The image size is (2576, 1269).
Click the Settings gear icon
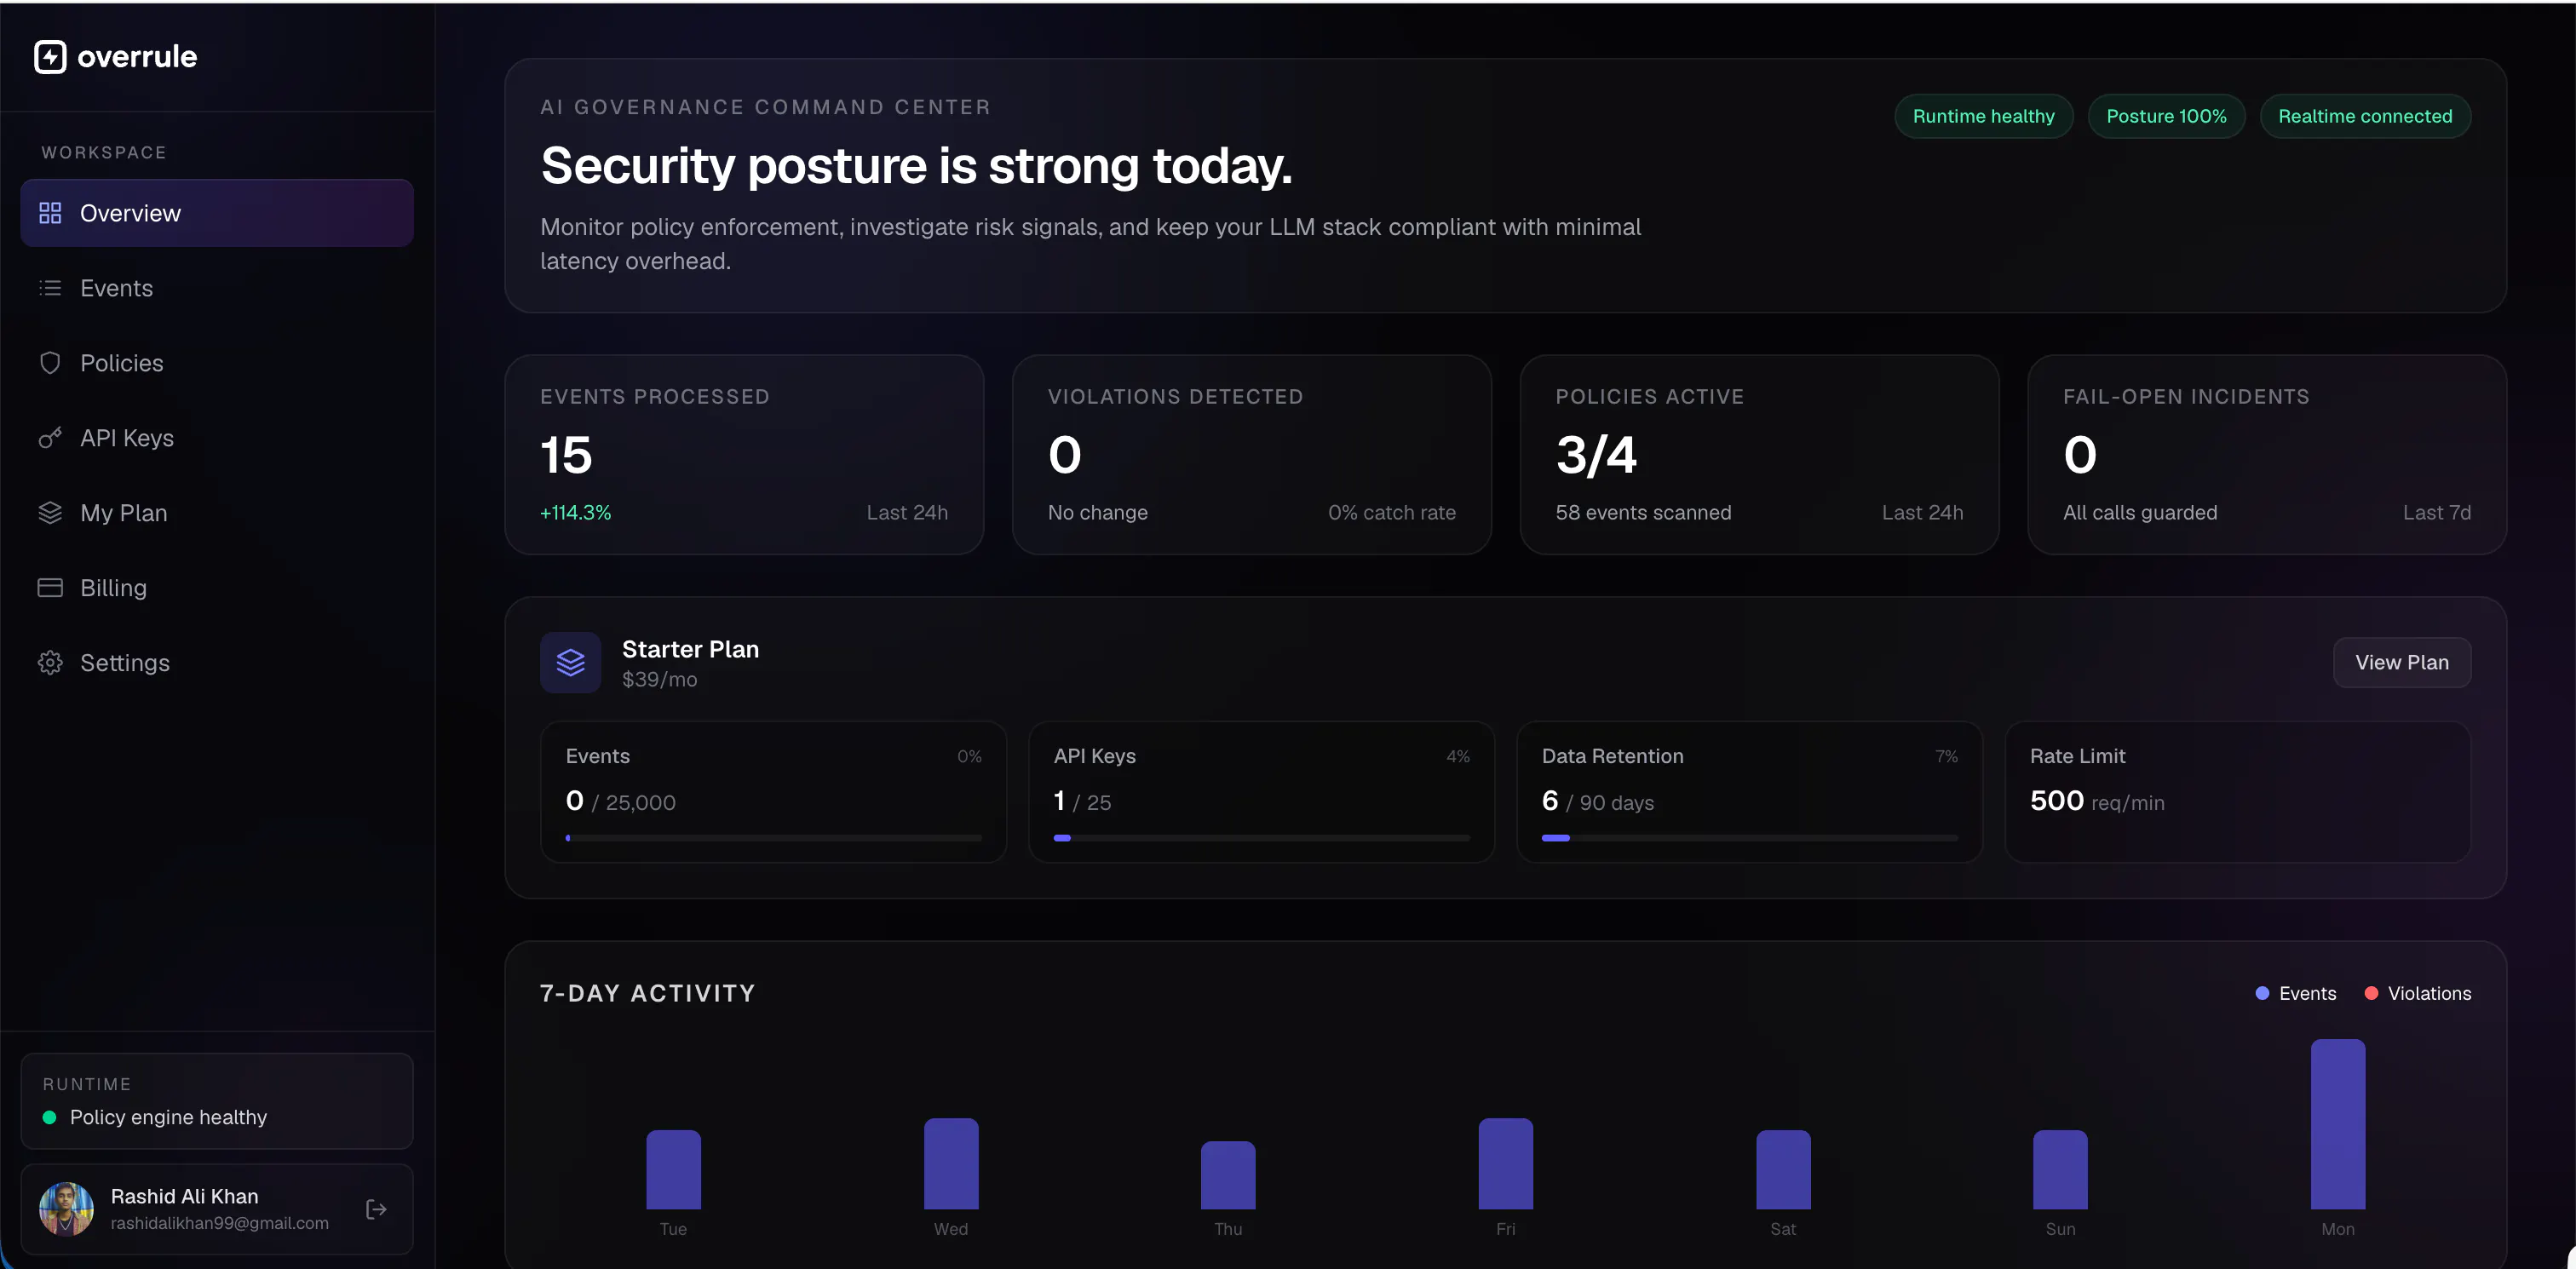50,663
